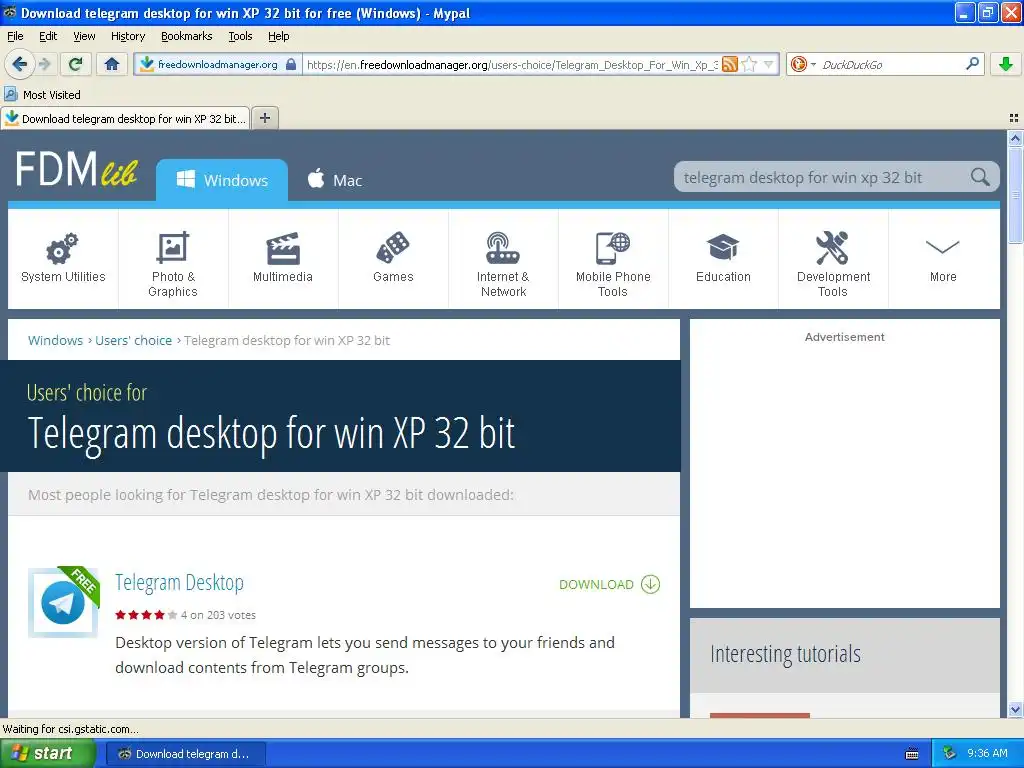
Task: Go back with the browser Back arrow
Action: tap(20, 64)
